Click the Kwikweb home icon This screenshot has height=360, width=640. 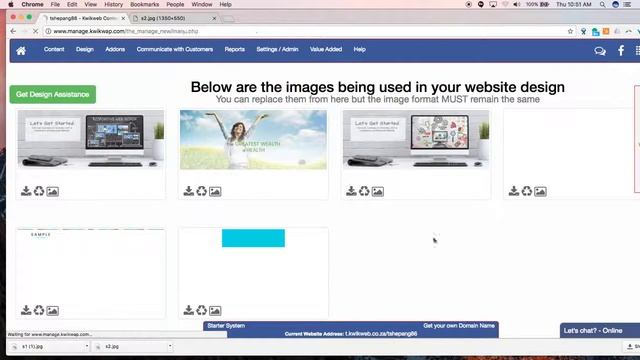(21, 50)
